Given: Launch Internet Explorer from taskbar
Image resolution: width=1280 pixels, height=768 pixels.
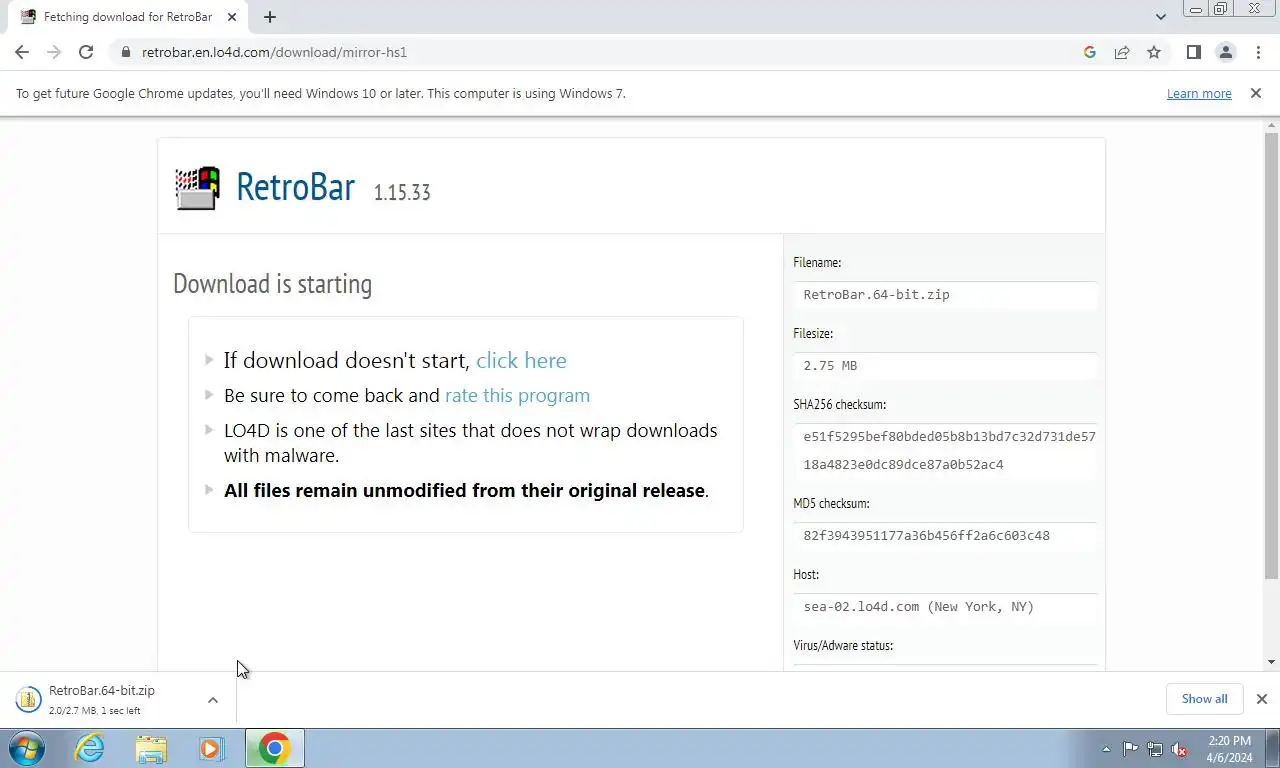Looking at the screenshot, I should point(89,748).
